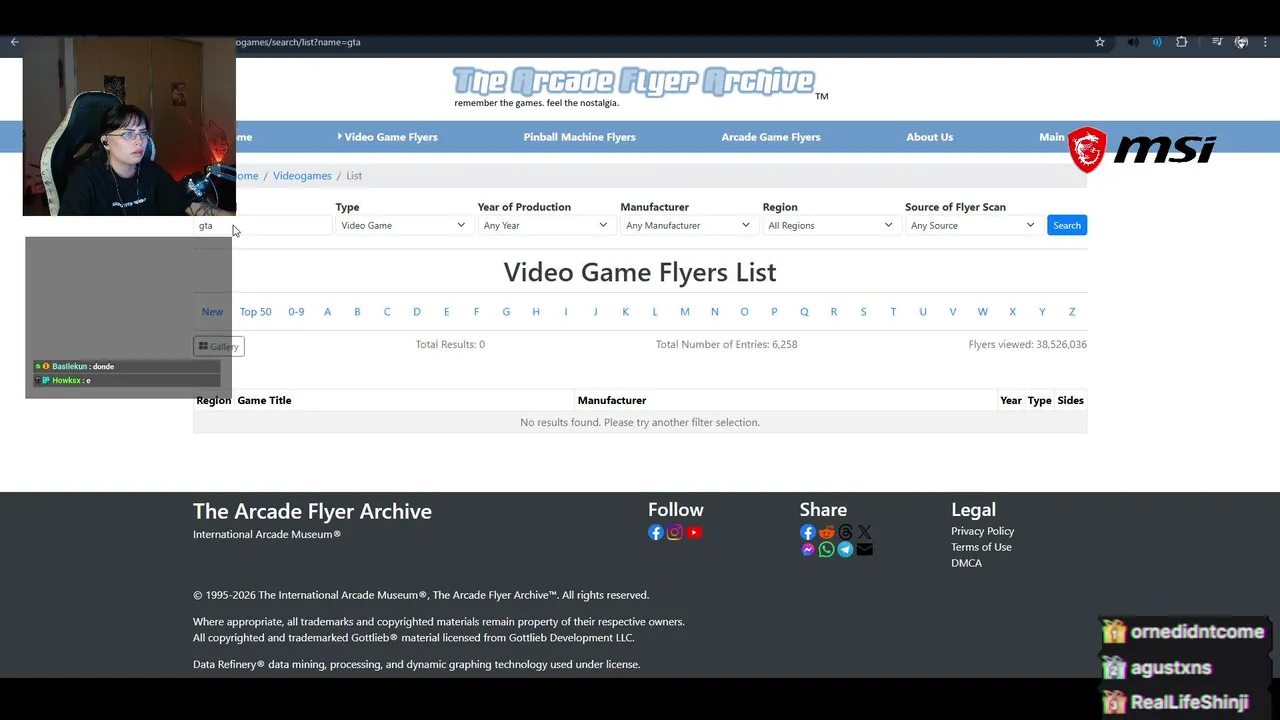This screenshot has height=720, width=1280.
Task: Open the Video Game Flyers nav menu
Action: pos(388,137)
